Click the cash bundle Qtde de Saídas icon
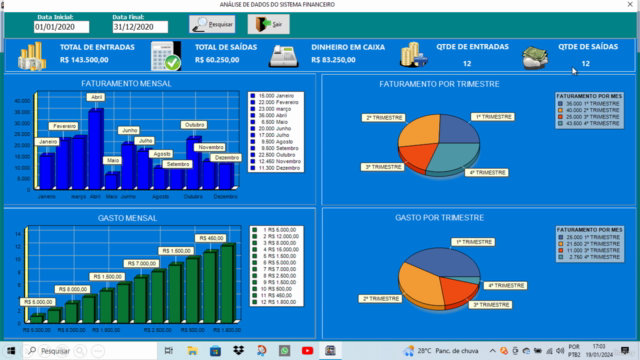This screenshot has height=360, width=640. (535, 58)
